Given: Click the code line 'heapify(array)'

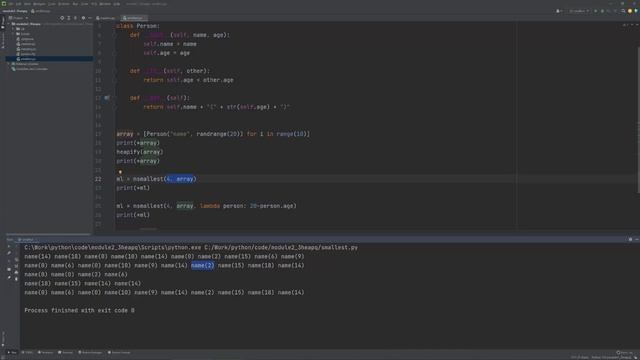Looking at the screenshot, I should pos(140,152).
